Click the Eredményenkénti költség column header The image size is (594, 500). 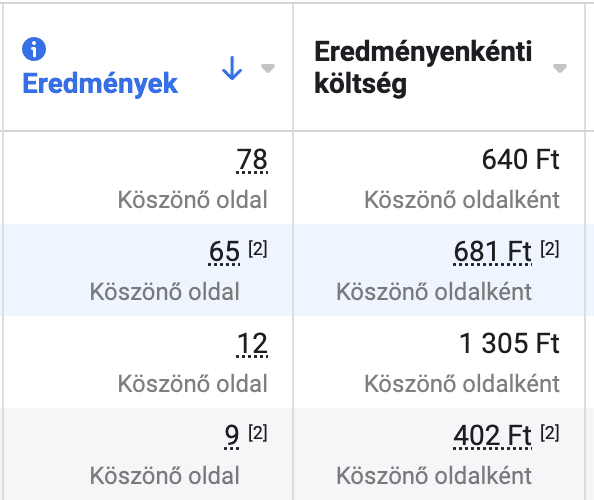[x=423, y=67]
